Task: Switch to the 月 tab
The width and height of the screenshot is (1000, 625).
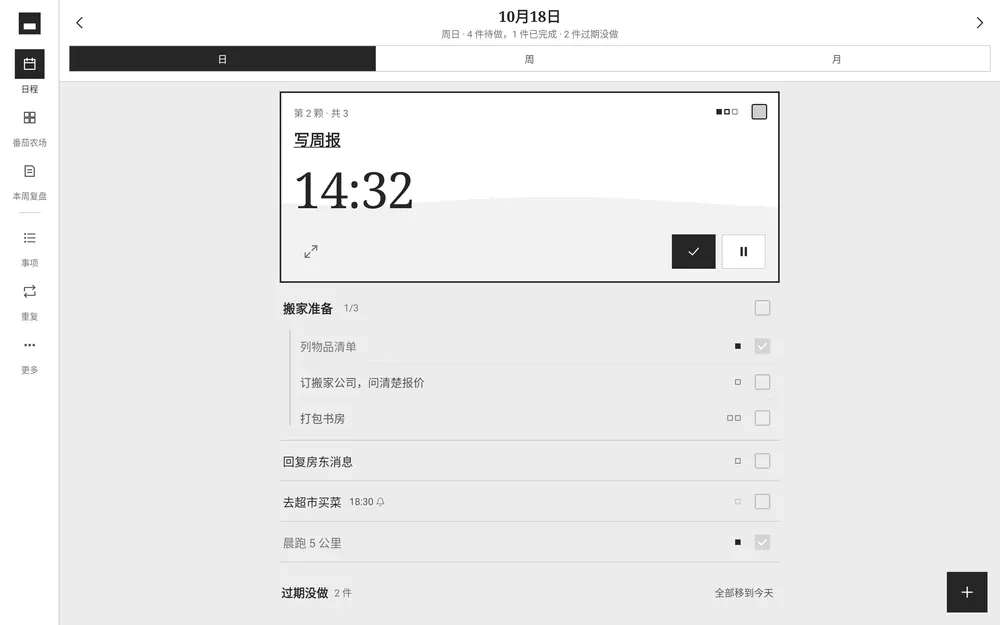Action: pyautogui.click(x=836, y=59)
